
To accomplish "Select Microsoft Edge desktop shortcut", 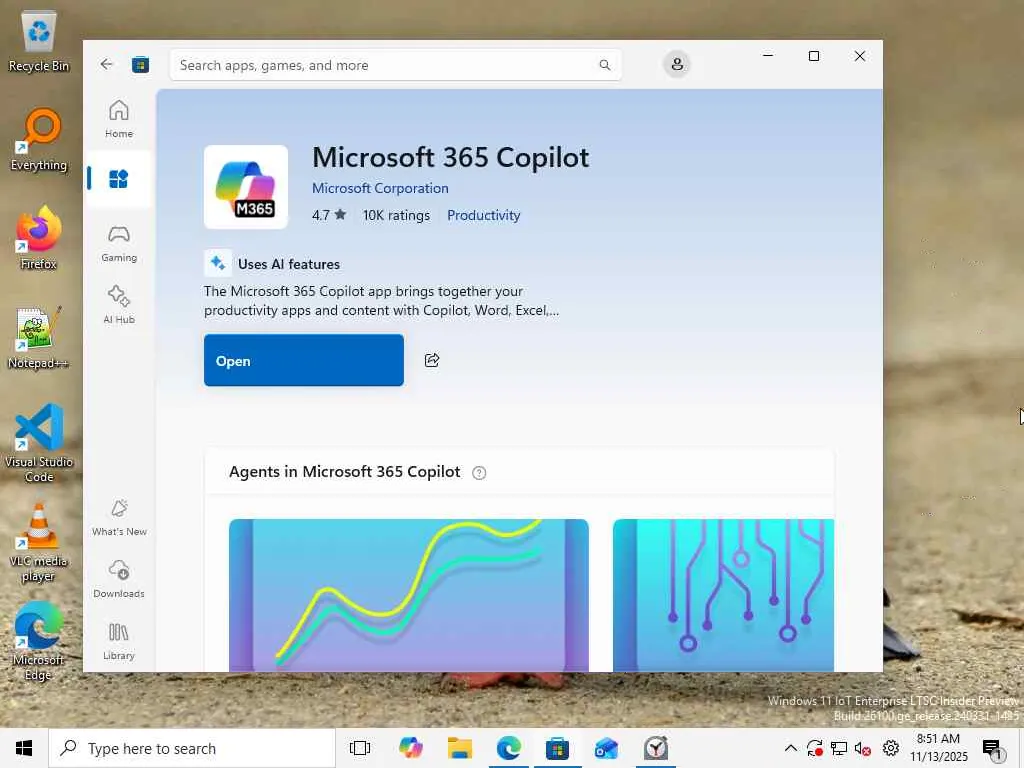I will [39, 642].
